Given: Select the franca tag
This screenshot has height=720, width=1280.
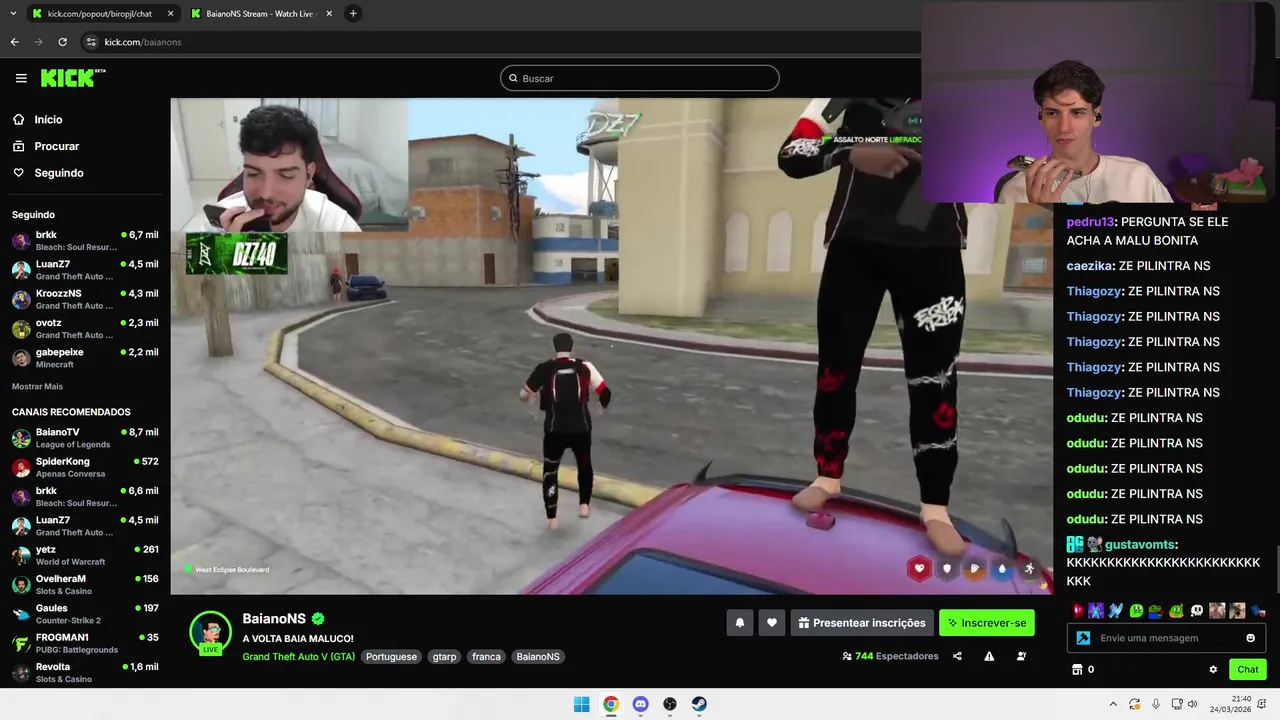Looking at the screenshot, I should [x=486, y=657].
